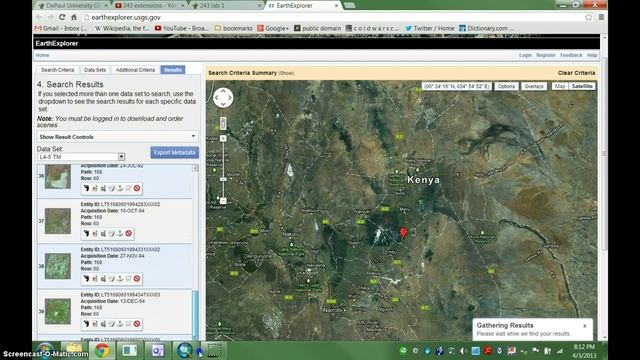Image resolution: width=640 pixels, height=360 pixels.
Task: Open download options for result 36
Action: point(120,188)
